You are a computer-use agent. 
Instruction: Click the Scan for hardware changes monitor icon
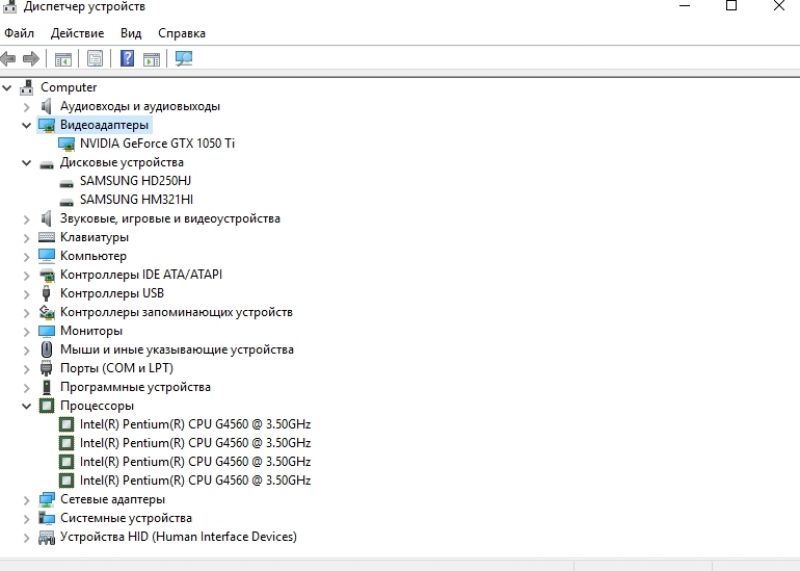pos(184,59)
